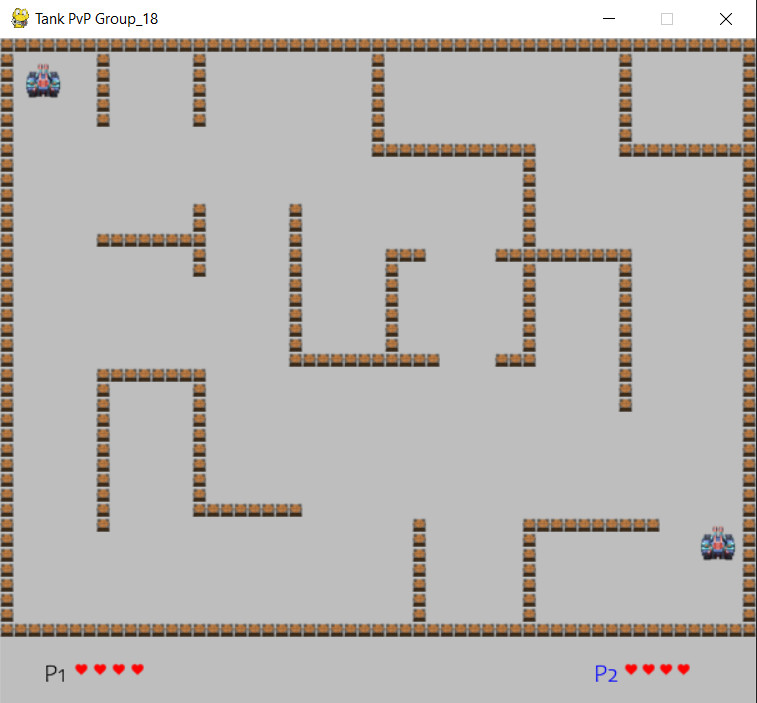
Task: Click the disabled maximize button
Action: coord(667,19)
